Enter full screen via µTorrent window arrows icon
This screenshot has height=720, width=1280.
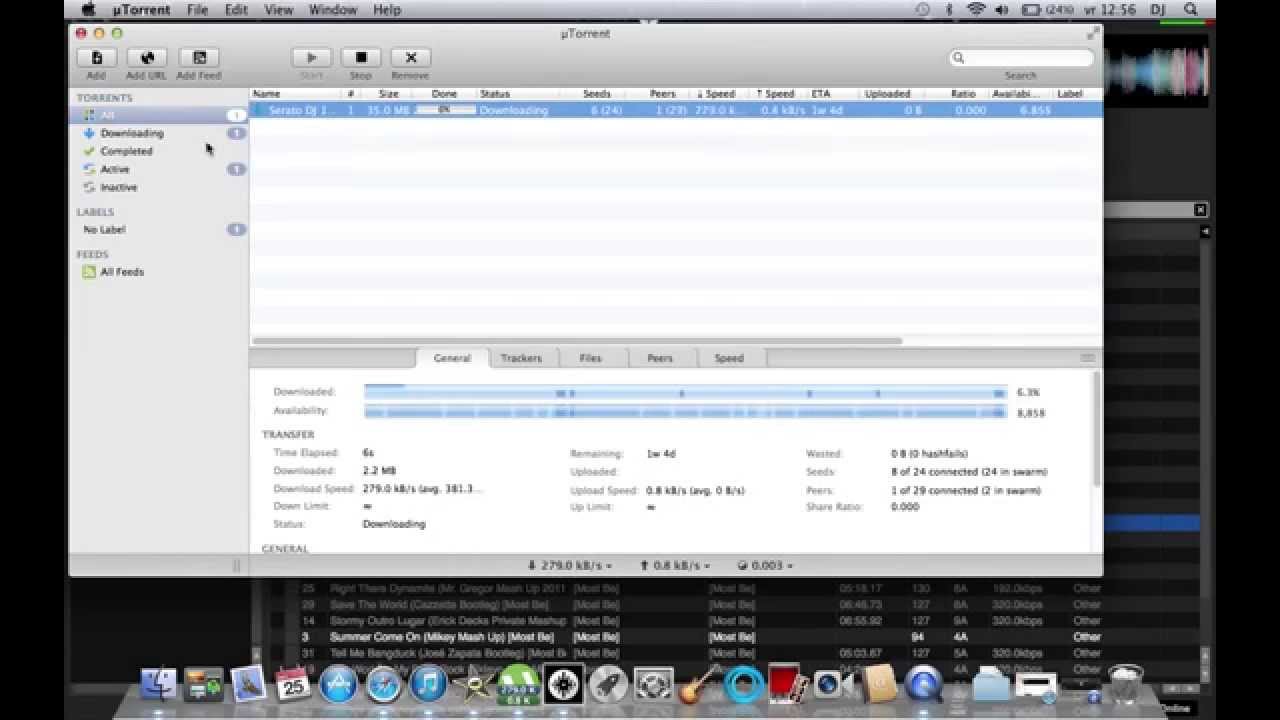point(1092,33)
